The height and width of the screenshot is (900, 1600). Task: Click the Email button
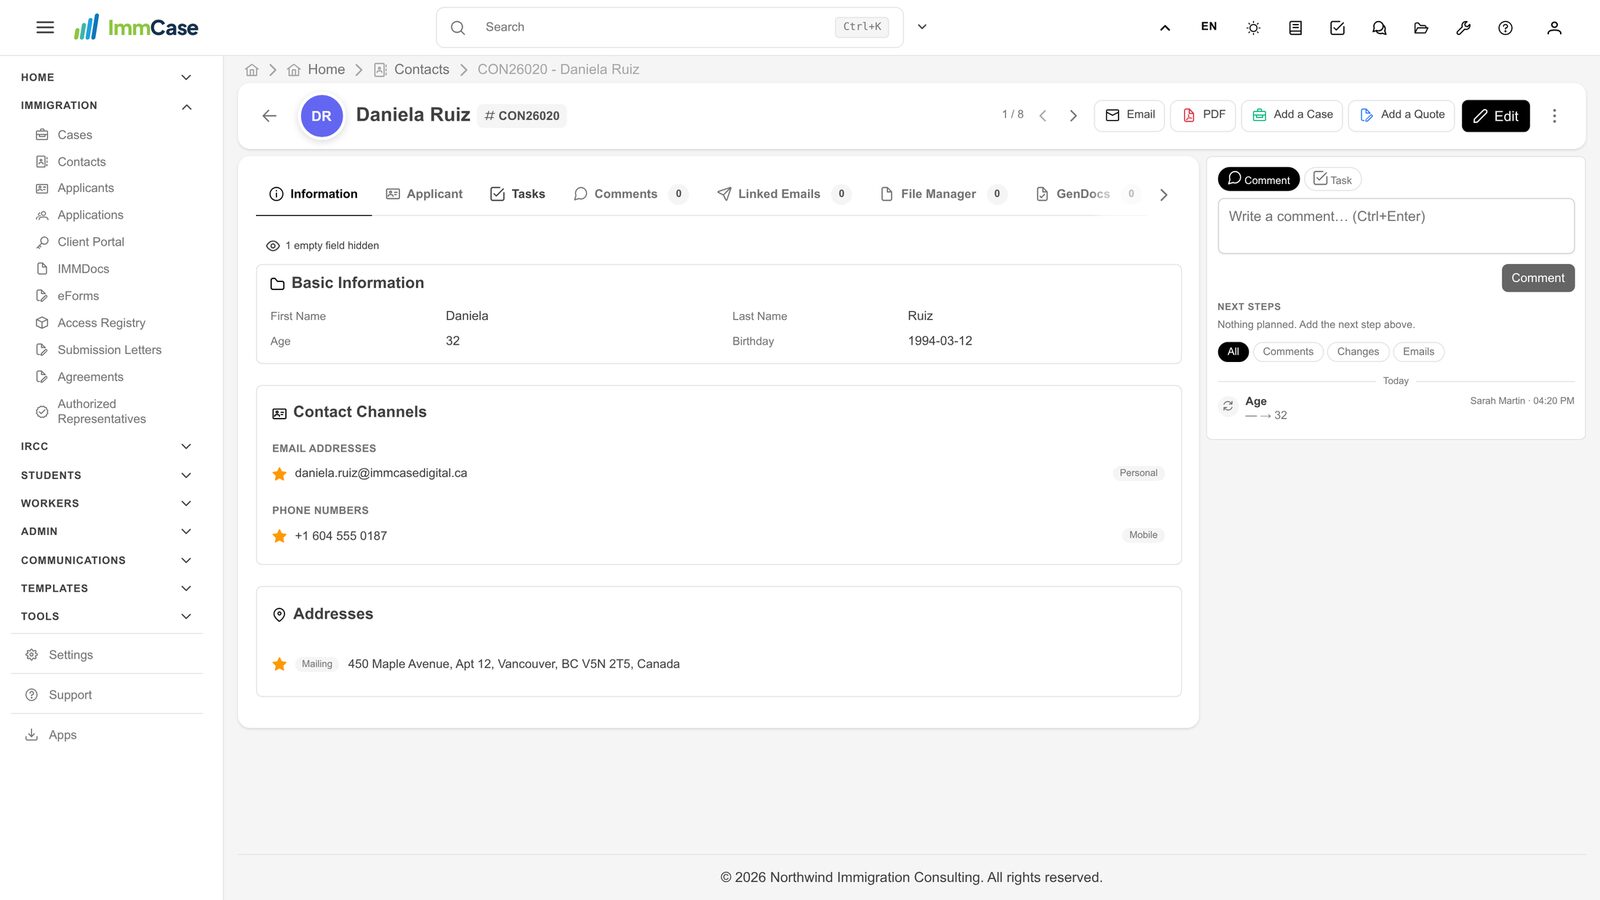pos(1129,115)
